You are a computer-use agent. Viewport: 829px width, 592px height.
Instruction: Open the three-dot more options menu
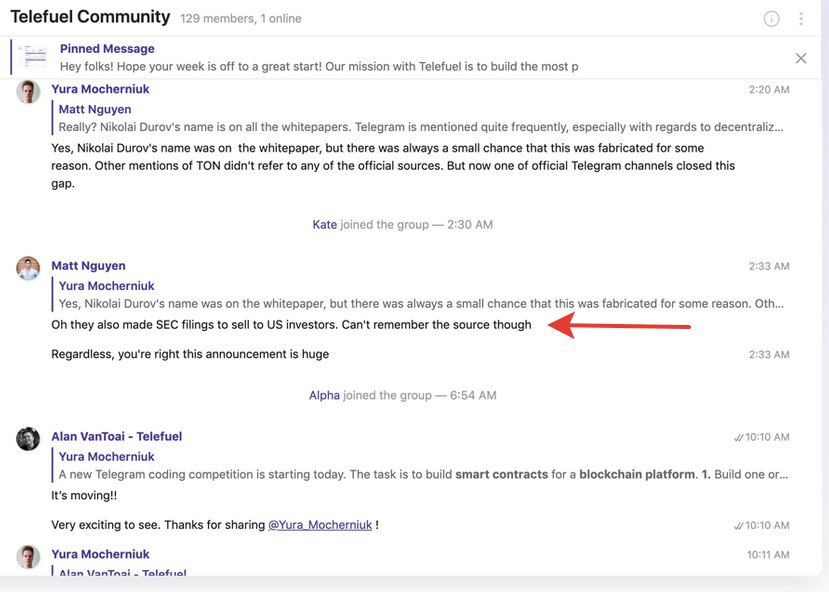(x=801, y=18)
